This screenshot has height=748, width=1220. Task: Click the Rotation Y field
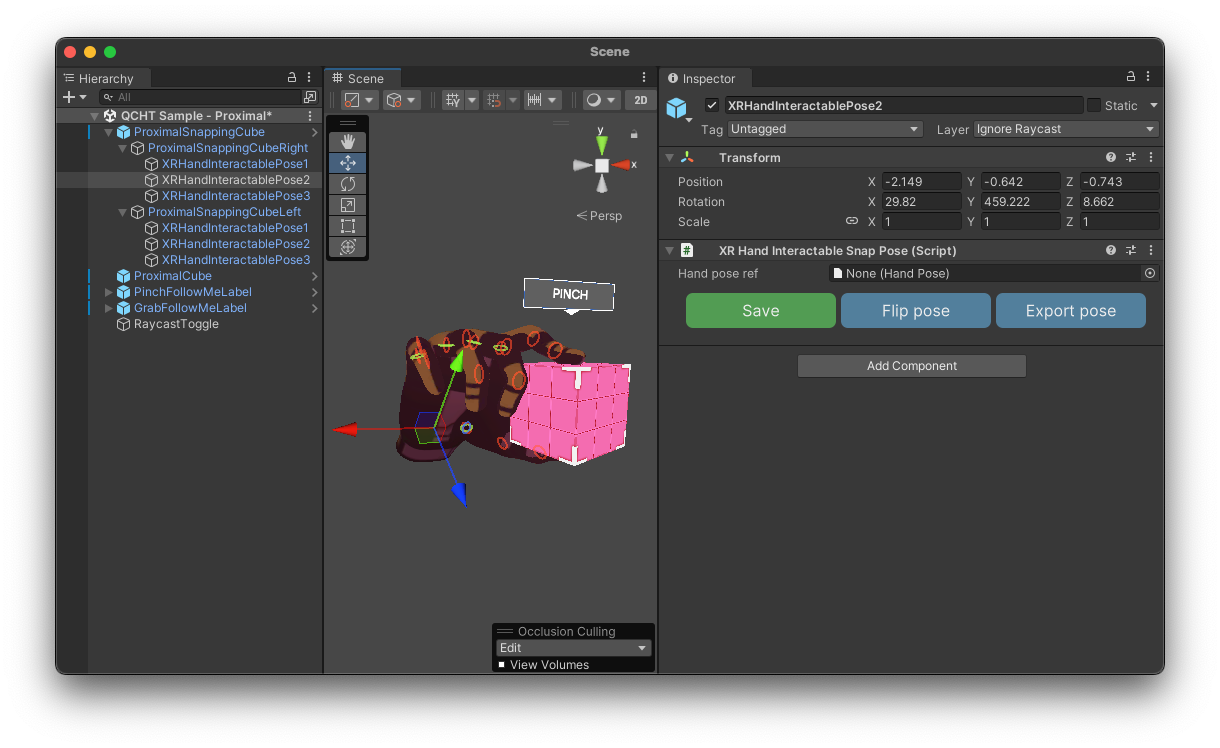pos(1020,202)
